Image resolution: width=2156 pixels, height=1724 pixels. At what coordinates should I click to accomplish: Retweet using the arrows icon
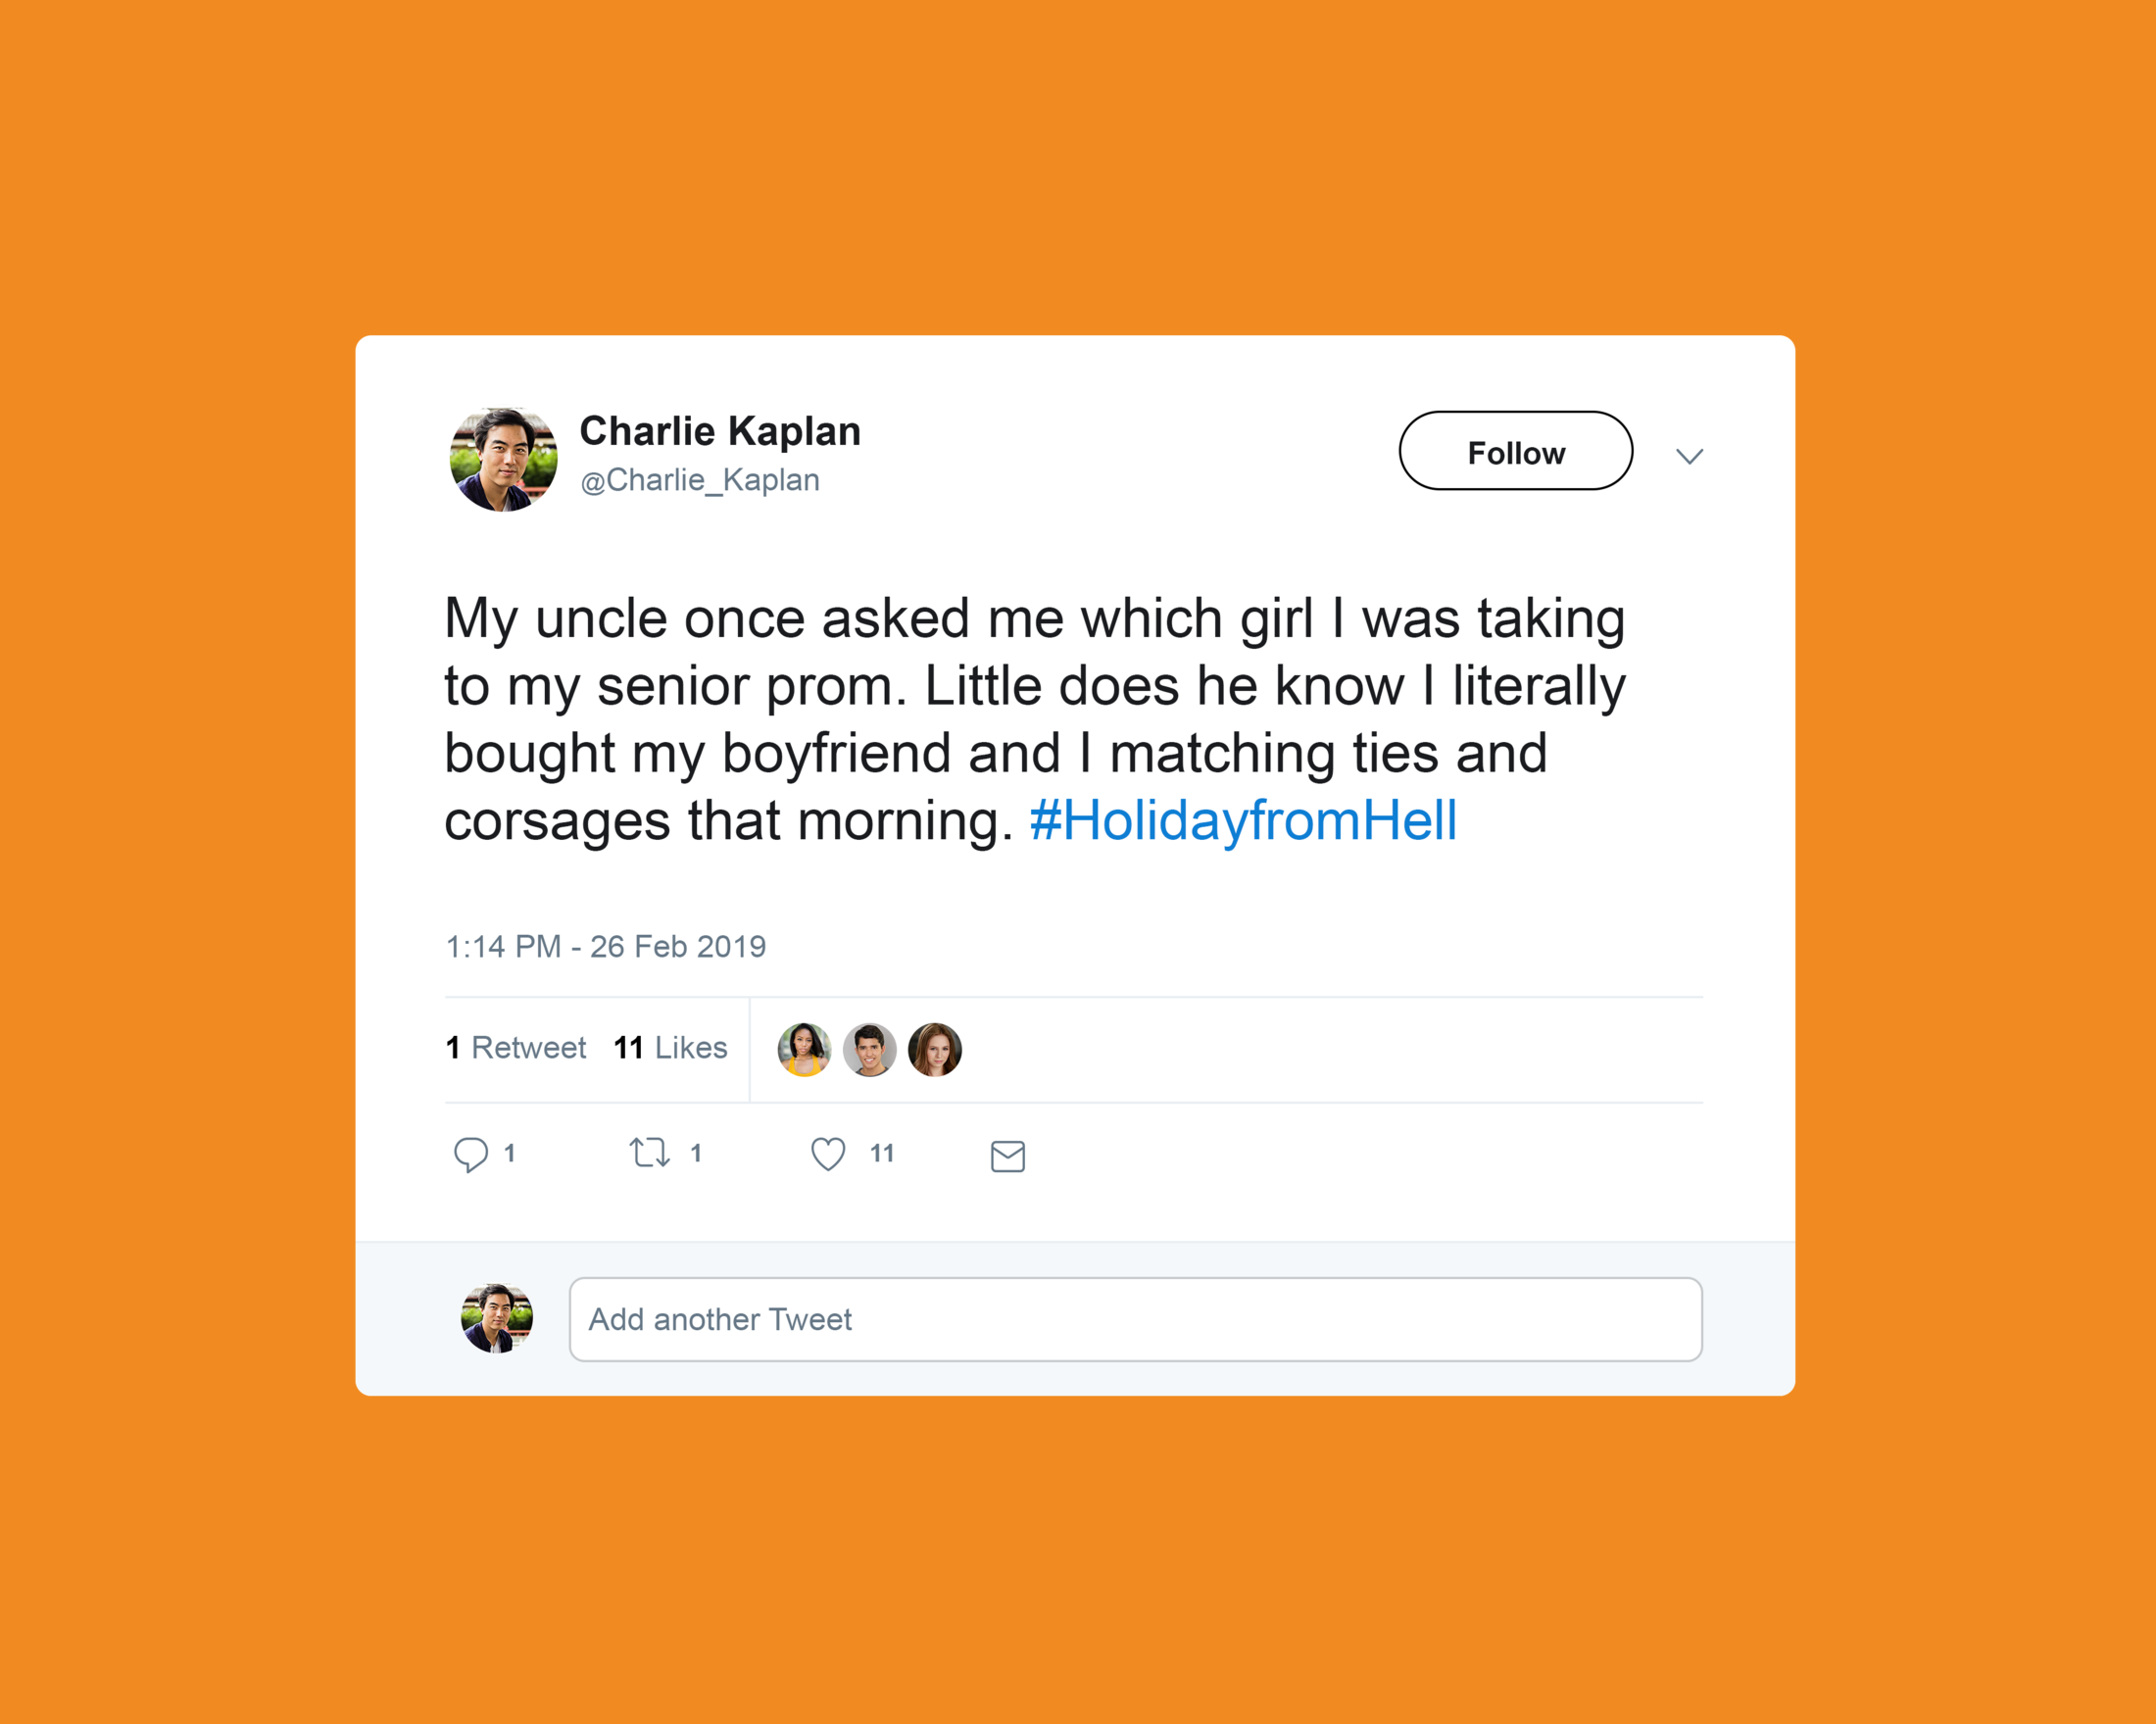pos(649,1154)
